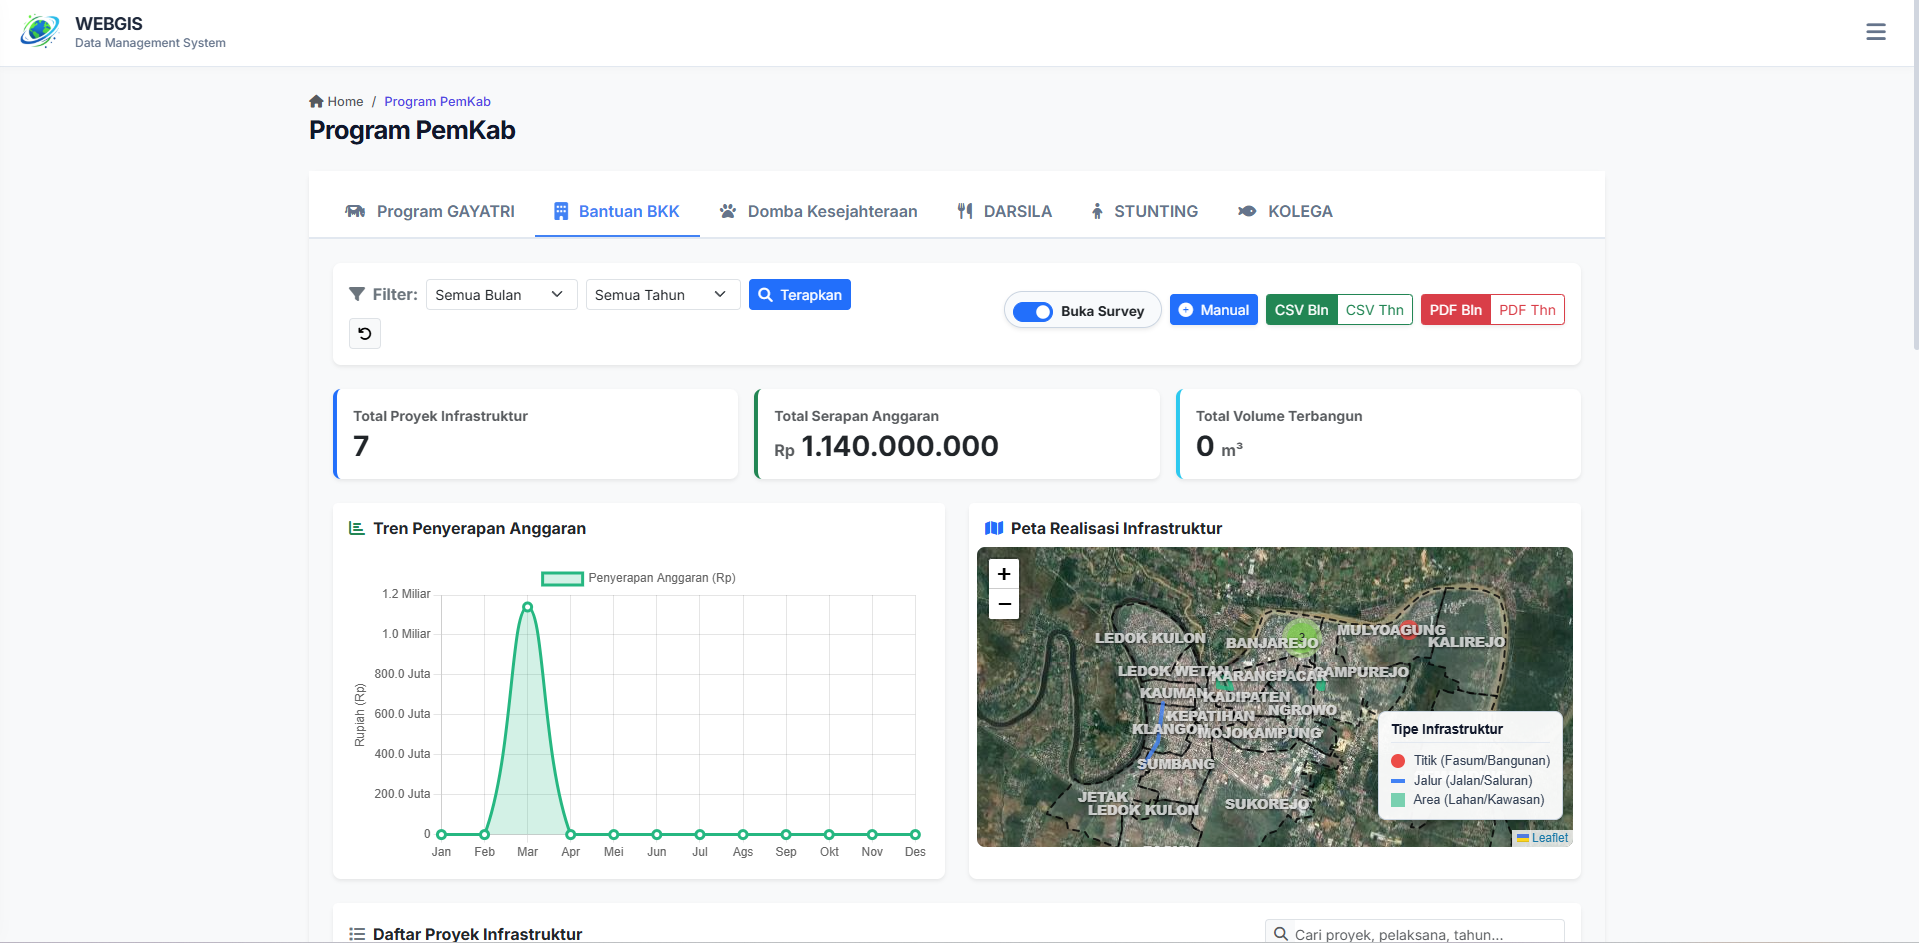Screen dimensions: 1919x943
Task: Open the Semua Bulan dropdown
Action: click(500, 294)
